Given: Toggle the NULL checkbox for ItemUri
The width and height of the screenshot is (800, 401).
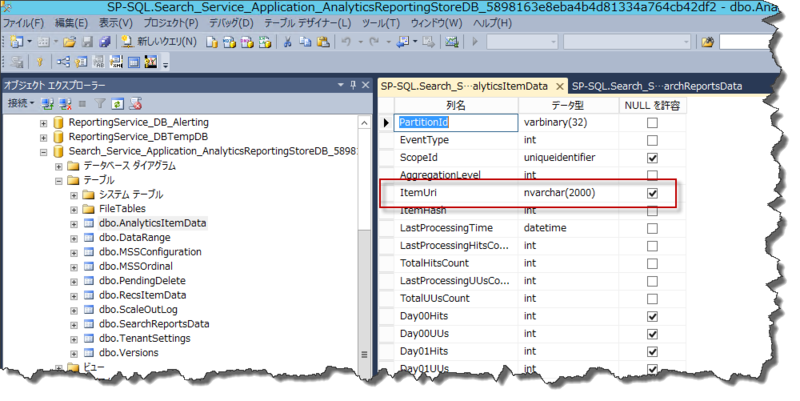Looking at the screenshot, I should click(x=652, y=193).
